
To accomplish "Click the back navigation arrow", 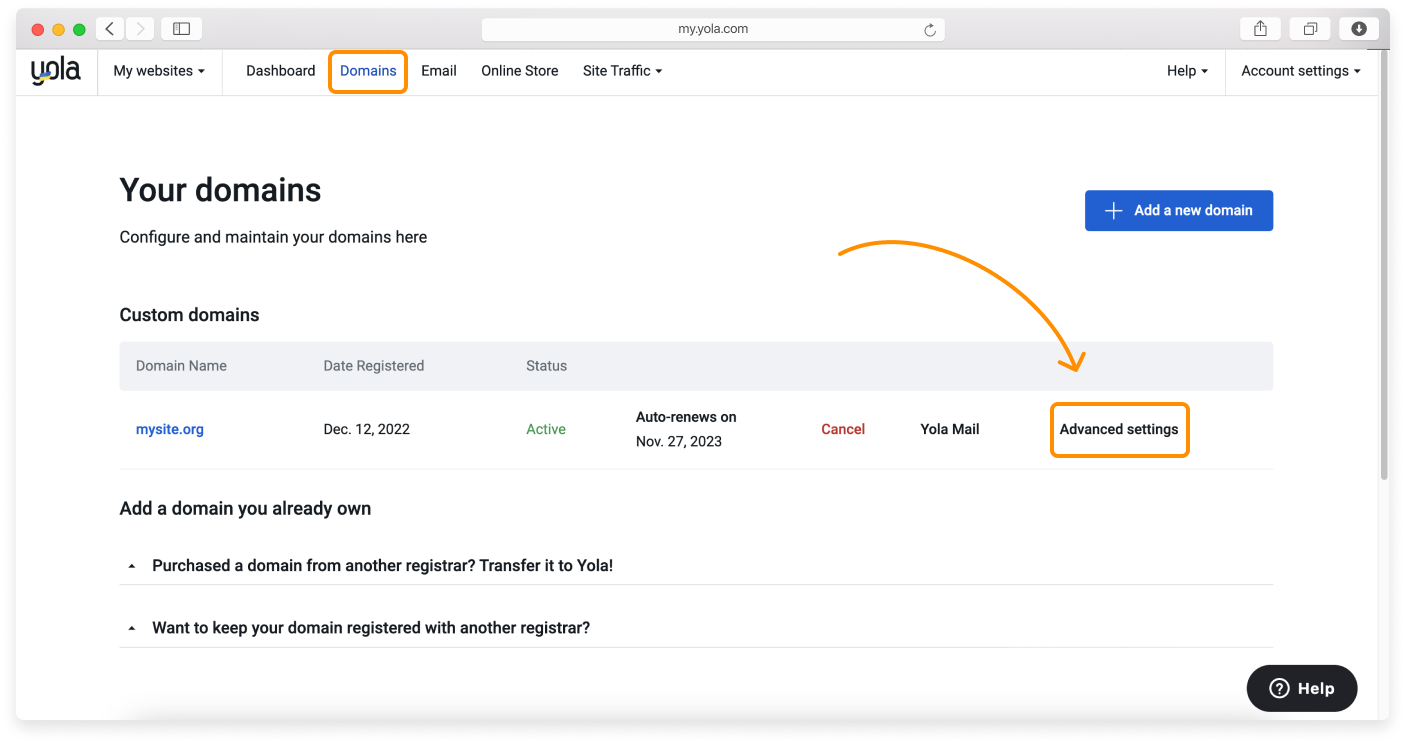I will click(109, 28).
